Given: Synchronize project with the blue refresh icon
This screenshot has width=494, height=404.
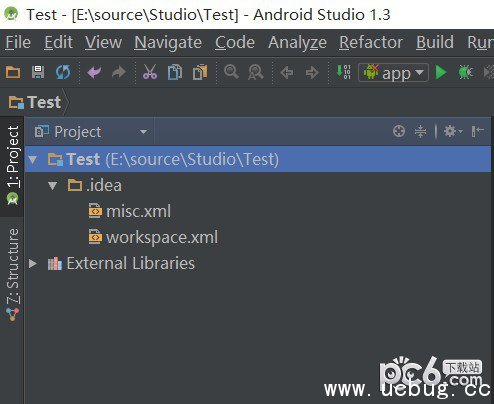Looking at the screenshot, I should point(63,72).
